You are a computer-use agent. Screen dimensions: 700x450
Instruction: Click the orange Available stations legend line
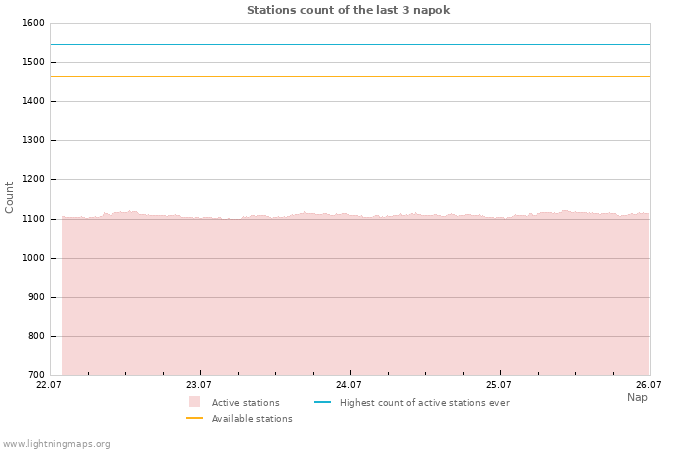tap(194, 418)
